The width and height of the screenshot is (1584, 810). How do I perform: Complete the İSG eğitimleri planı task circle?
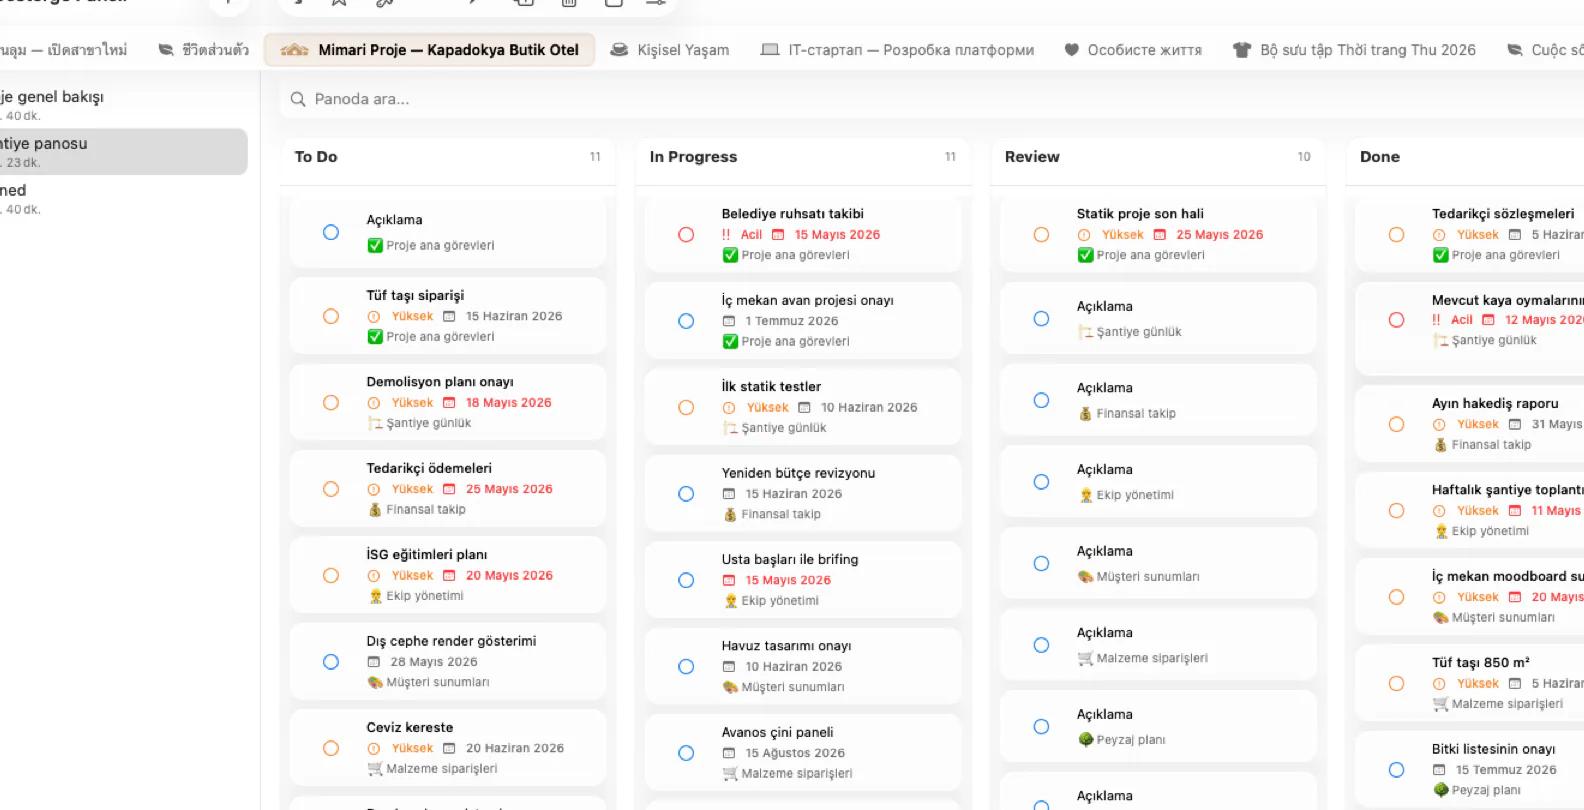click(x=331, y=576)
